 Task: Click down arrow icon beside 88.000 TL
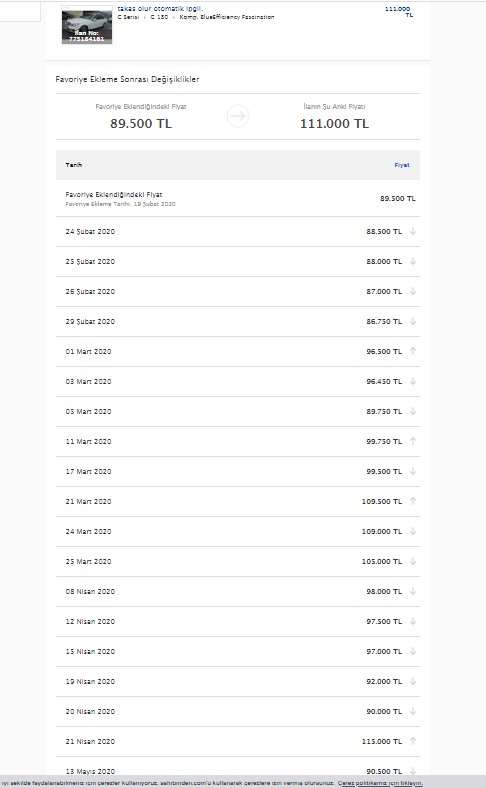pyautogui.click(x=413, y=261)
